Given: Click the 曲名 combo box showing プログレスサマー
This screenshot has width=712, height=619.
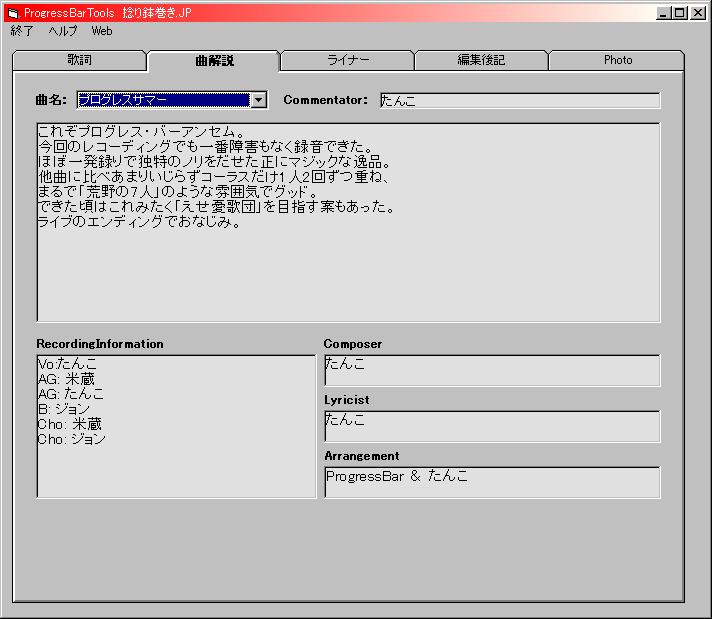Looking at the screenshot, I should [x=172, y=100].
